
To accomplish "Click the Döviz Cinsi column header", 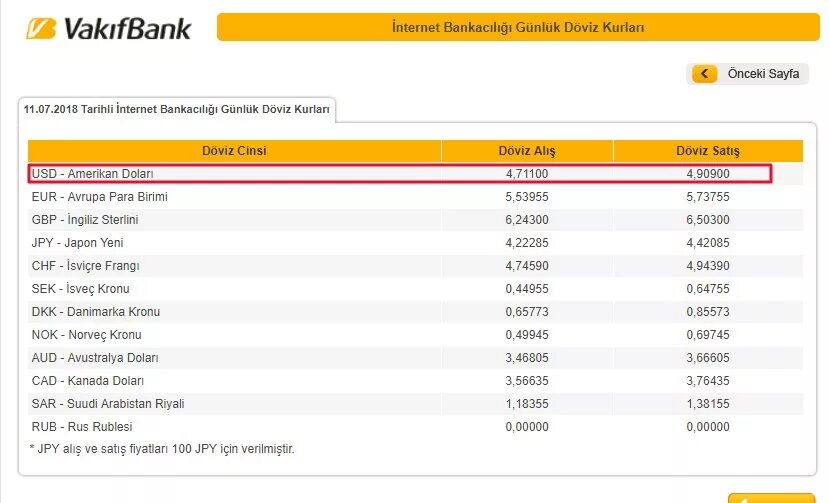I will (x=234, y=151).
